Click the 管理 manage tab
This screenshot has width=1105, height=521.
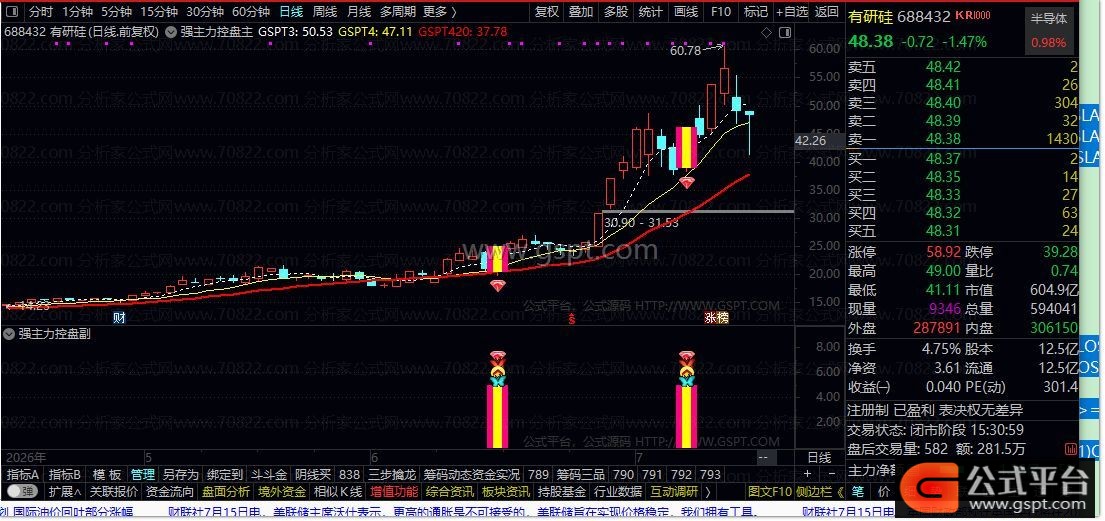point(142,474)
